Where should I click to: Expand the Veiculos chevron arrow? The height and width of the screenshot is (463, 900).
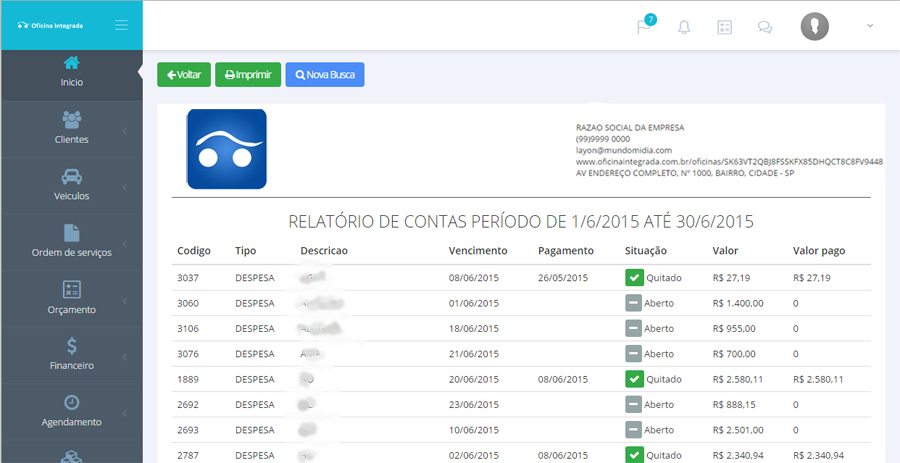click(x=125, y=187)
